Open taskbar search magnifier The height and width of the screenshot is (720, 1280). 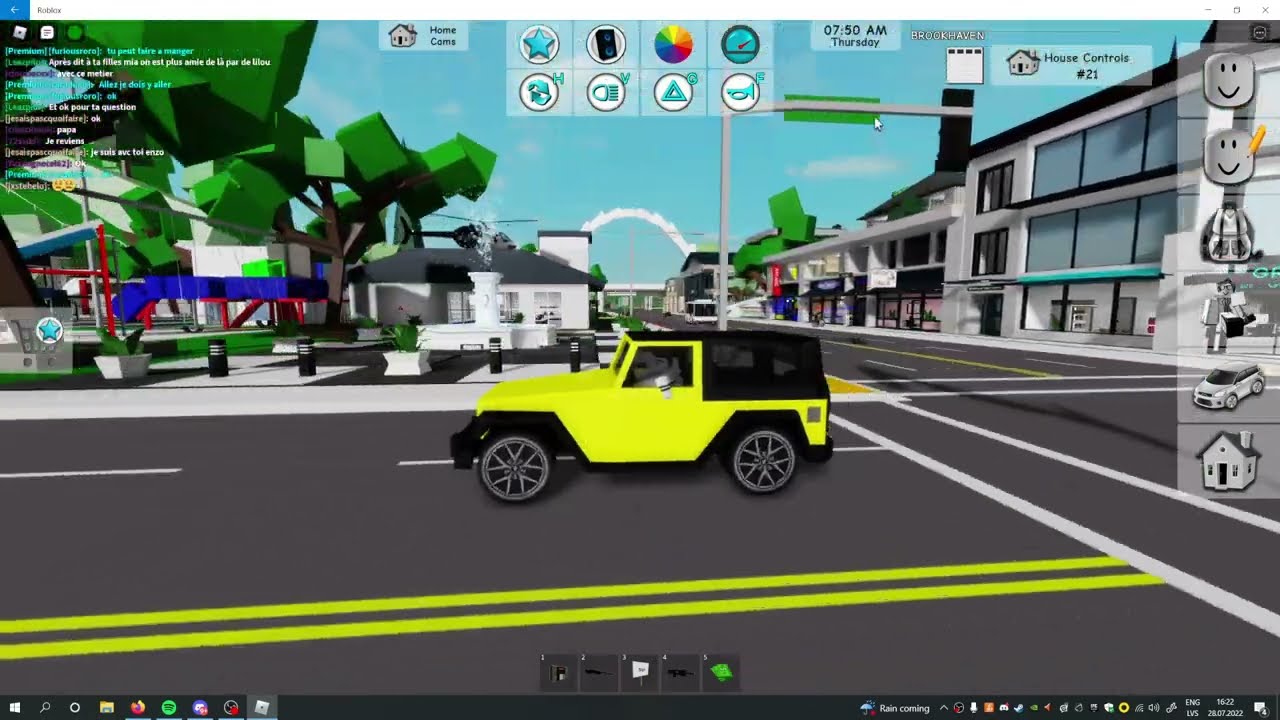[x=45, y=708]
